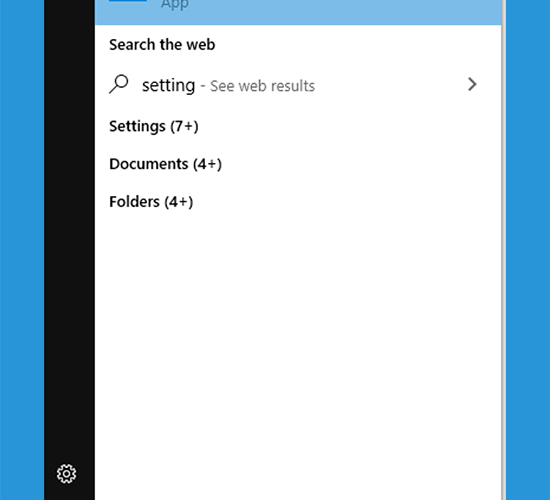The image size is (550, 500).
Task: Expand web results with the right chevron arrow
Action: 472,84
